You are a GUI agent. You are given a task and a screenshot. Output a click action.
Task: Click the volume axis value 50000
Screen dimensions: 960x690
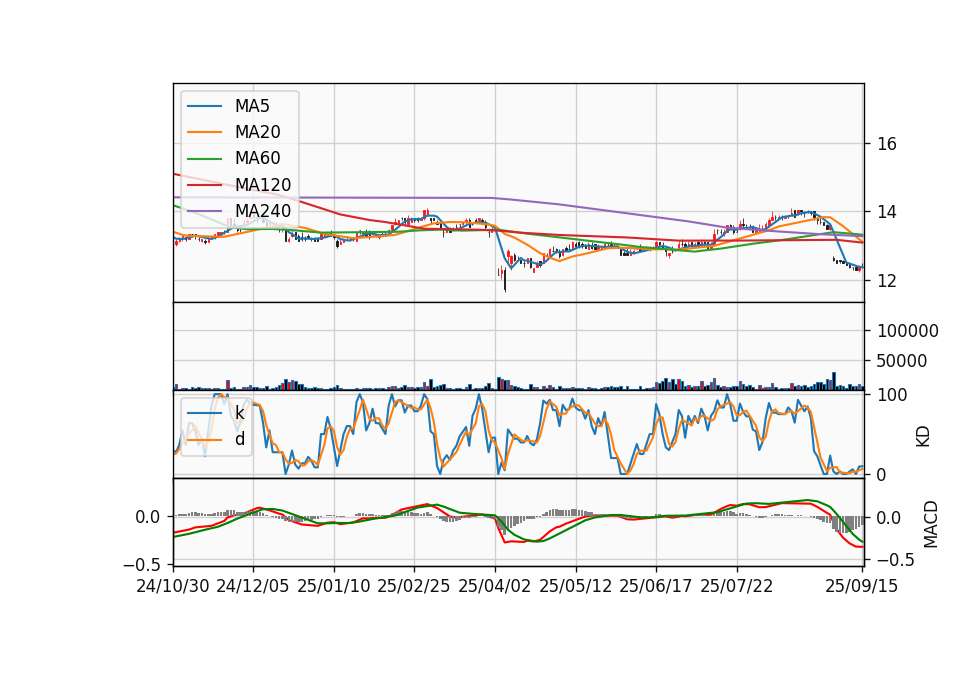(901, 361)
